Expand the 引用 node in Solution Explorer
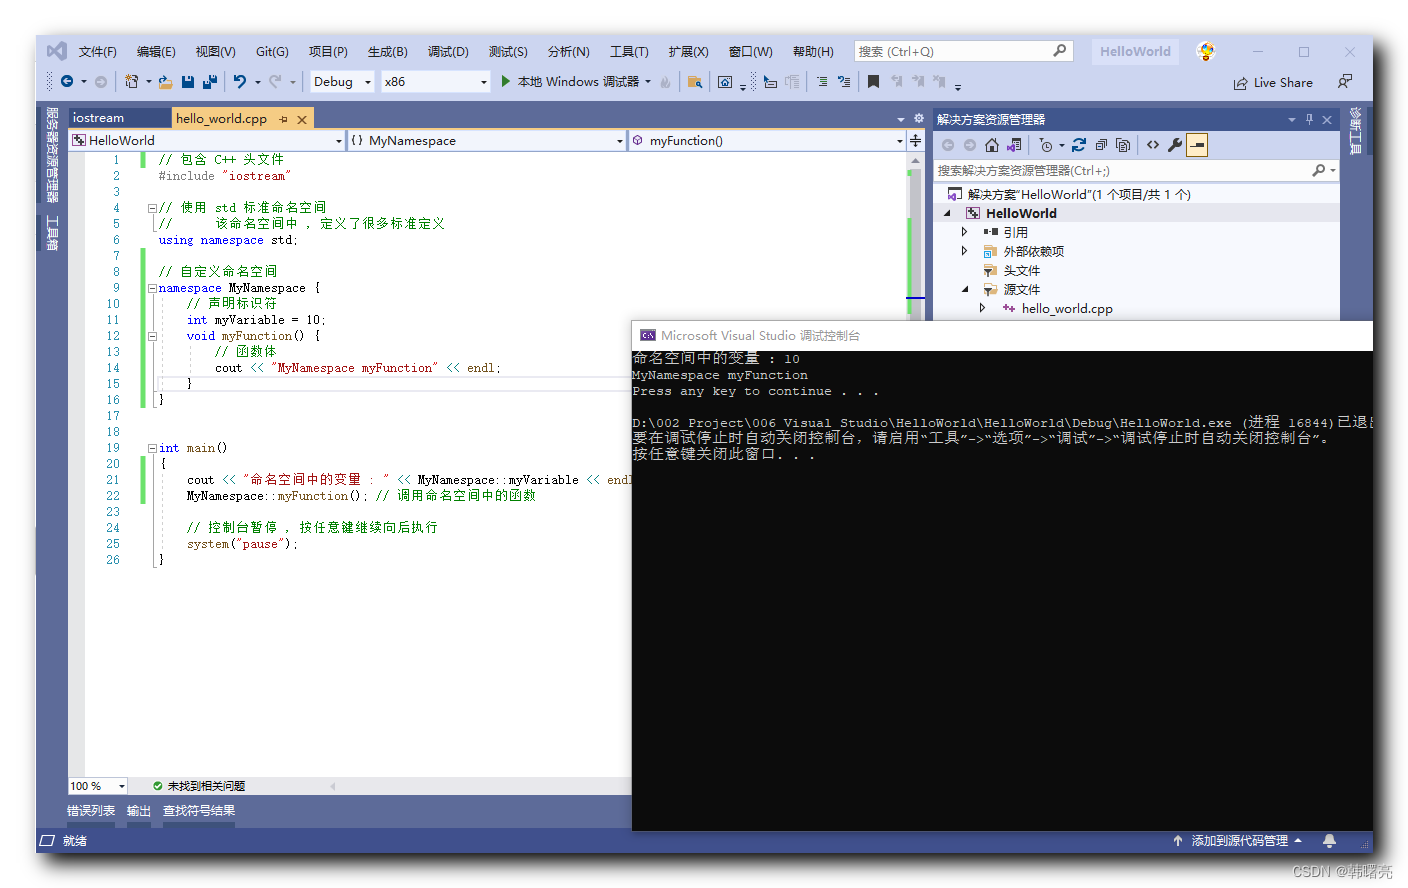Viewport: 1408px width, 888px height. point(964,232)
